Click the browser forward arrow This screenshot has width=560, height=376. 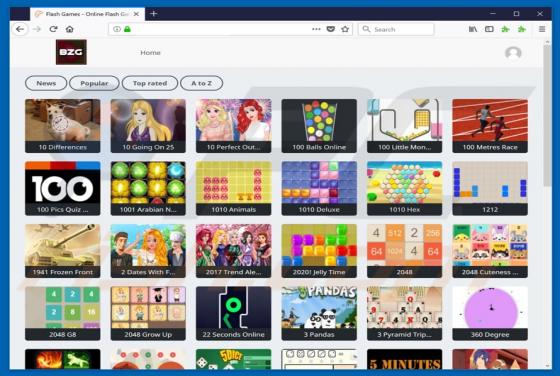(37, 29)
